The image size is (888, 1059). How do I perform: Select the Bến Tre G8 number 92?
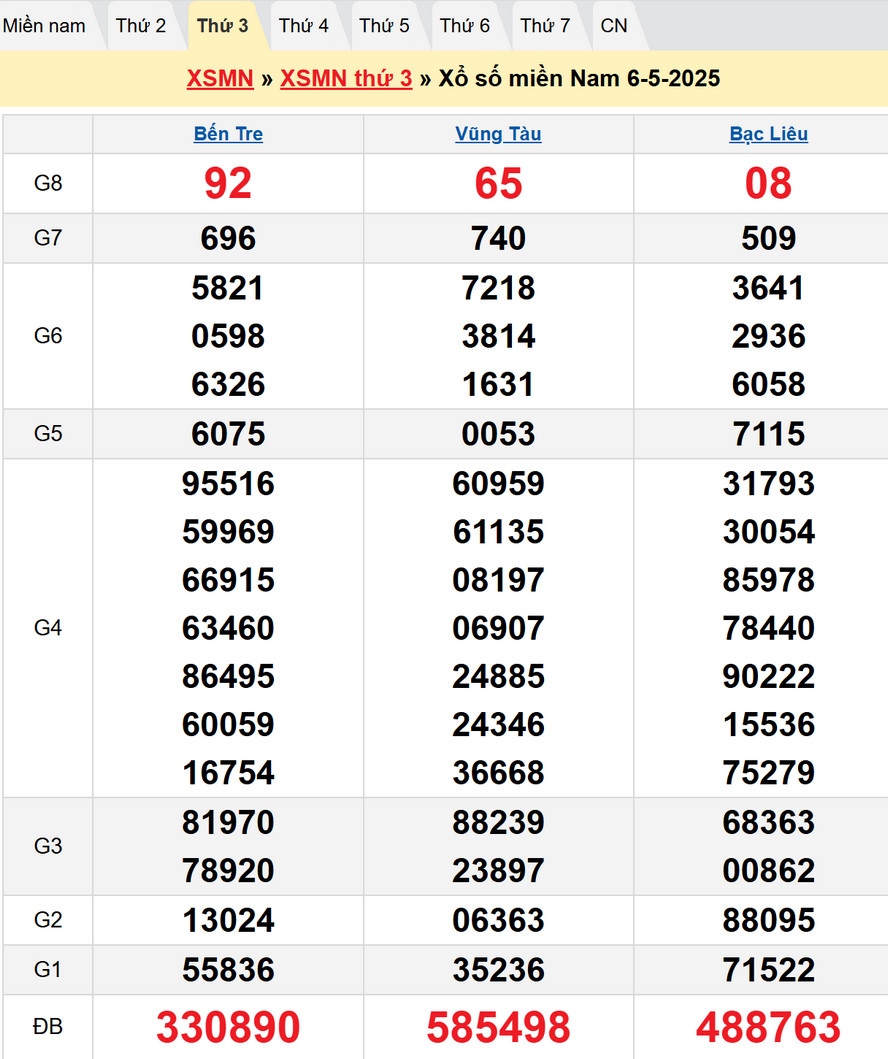point(228,184)
